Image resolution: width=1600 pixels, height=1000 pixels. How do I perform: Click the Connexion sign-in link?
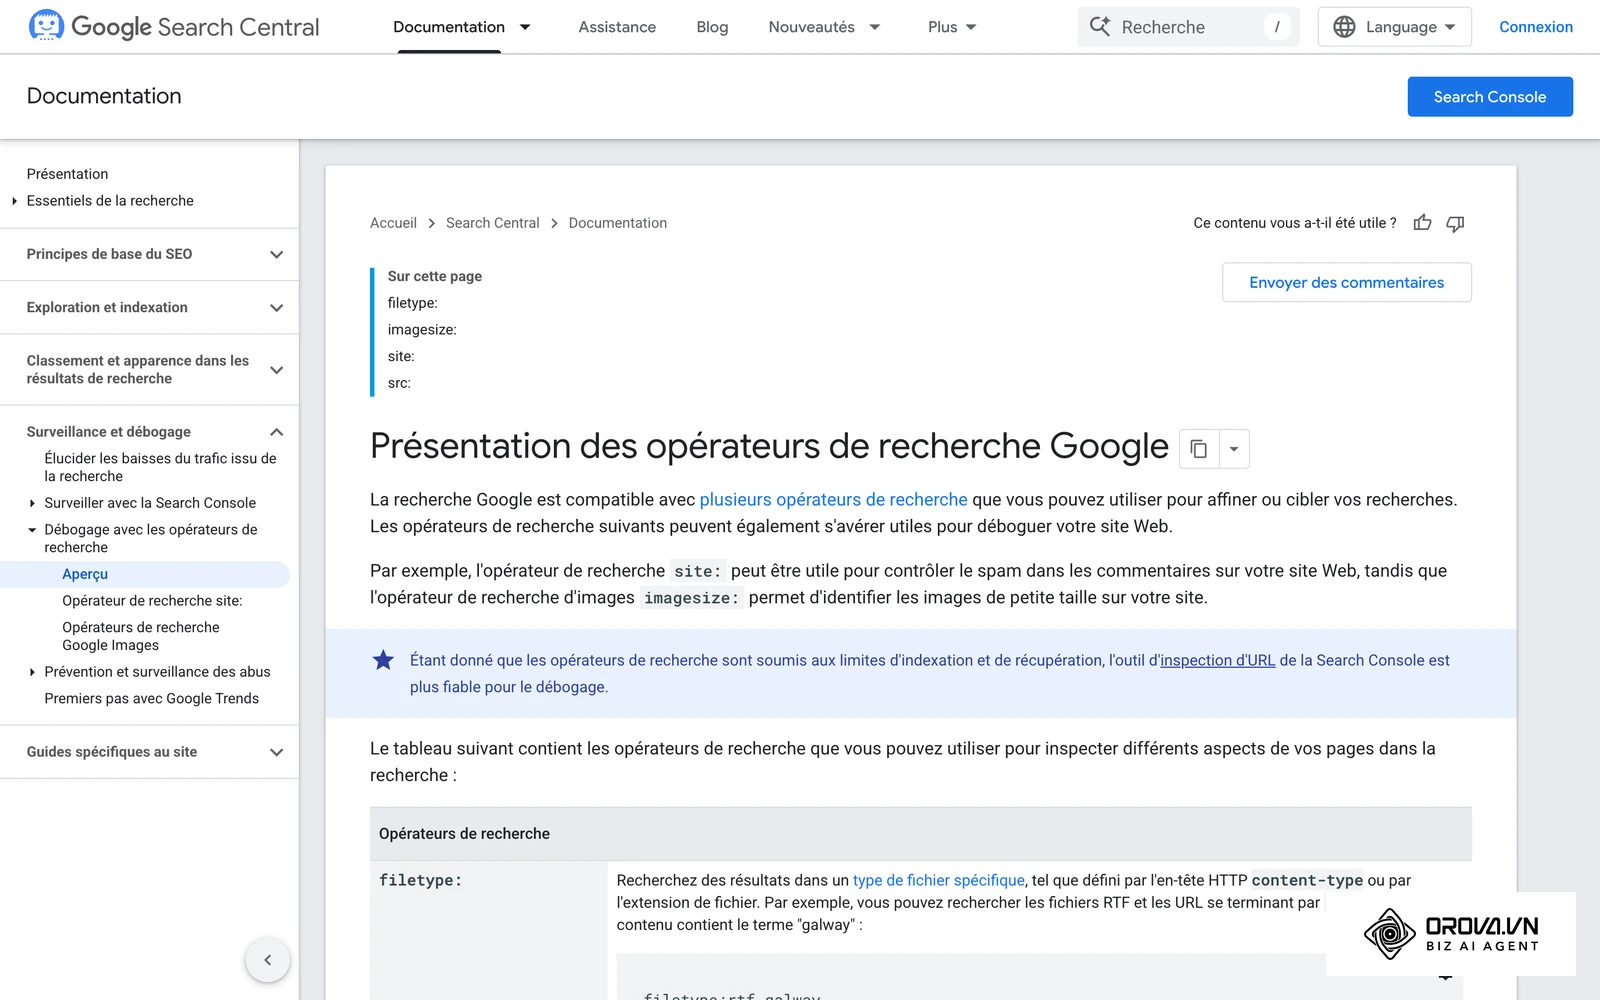1536,27
